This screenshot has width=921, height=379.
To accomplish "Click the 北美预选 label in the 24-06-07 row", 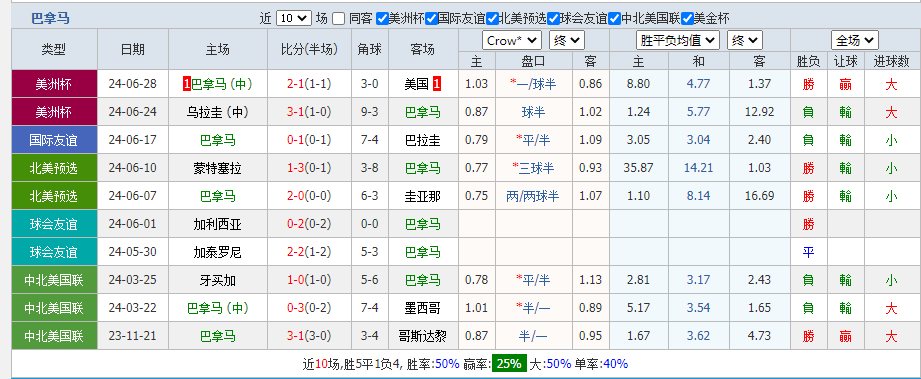I will click(53, 196).
